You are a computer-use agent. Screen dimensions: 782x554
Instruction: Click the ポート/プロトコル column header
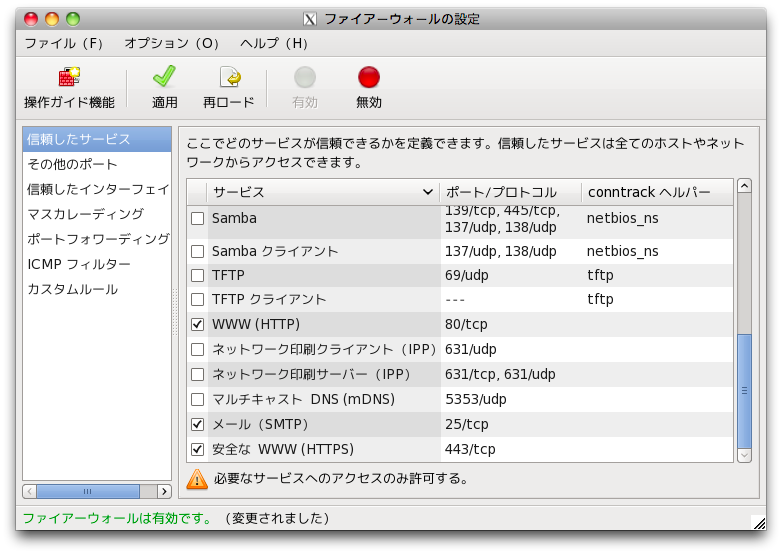510,192
